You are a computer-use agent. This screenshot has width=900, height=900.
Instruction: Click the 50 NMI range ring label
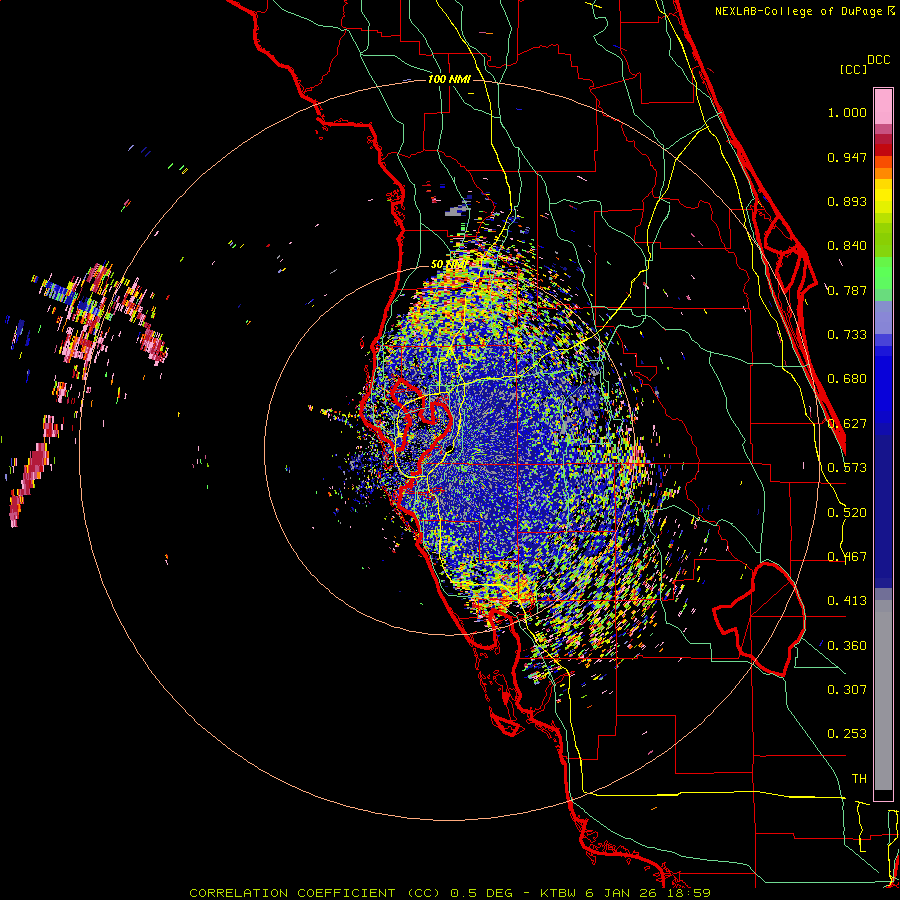tap(449, 265)
